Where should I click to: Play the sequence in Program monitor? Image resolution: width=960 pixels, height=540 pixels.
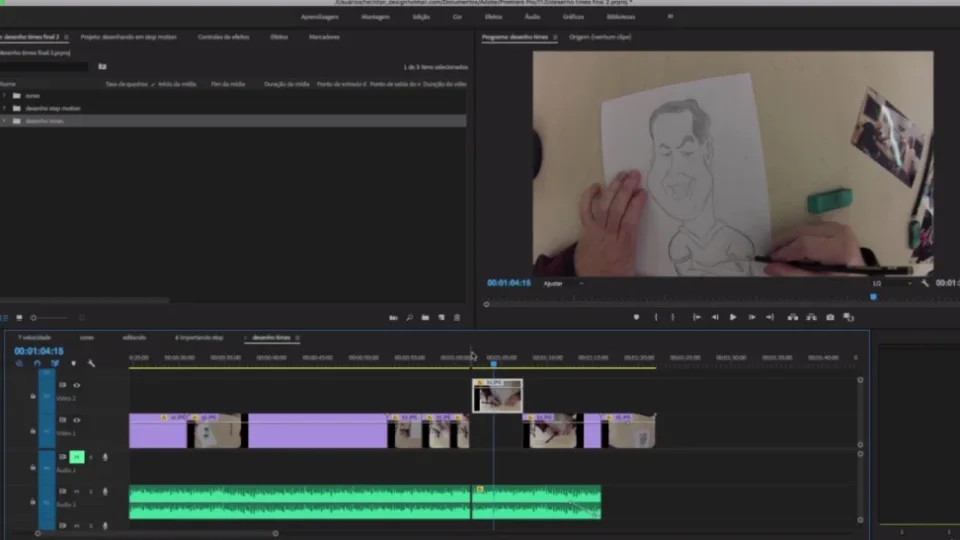[733, 317]
